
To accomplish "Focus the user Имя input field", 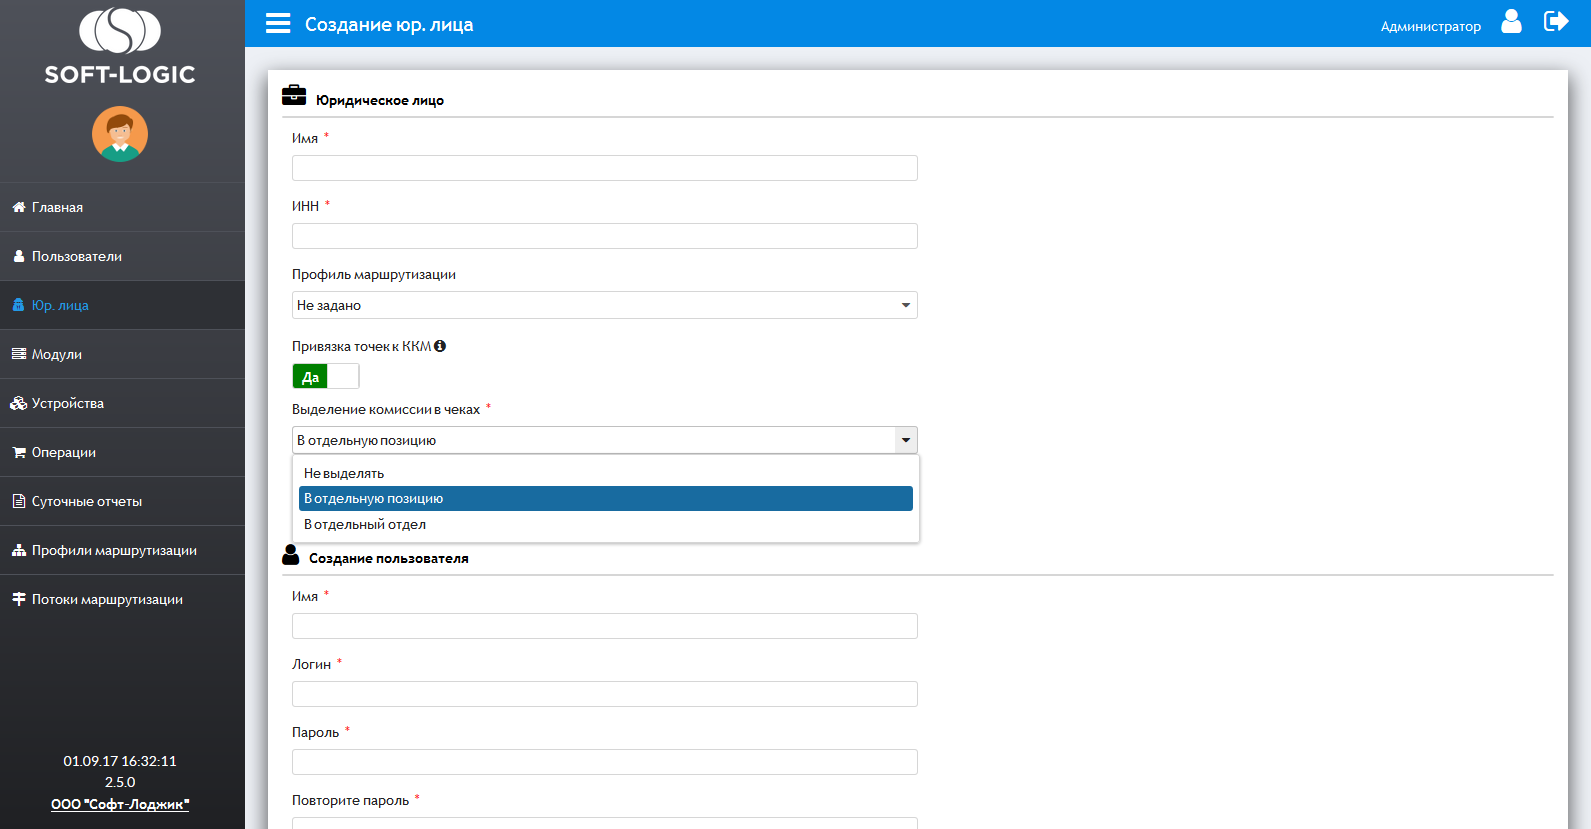I will (604, 626).
